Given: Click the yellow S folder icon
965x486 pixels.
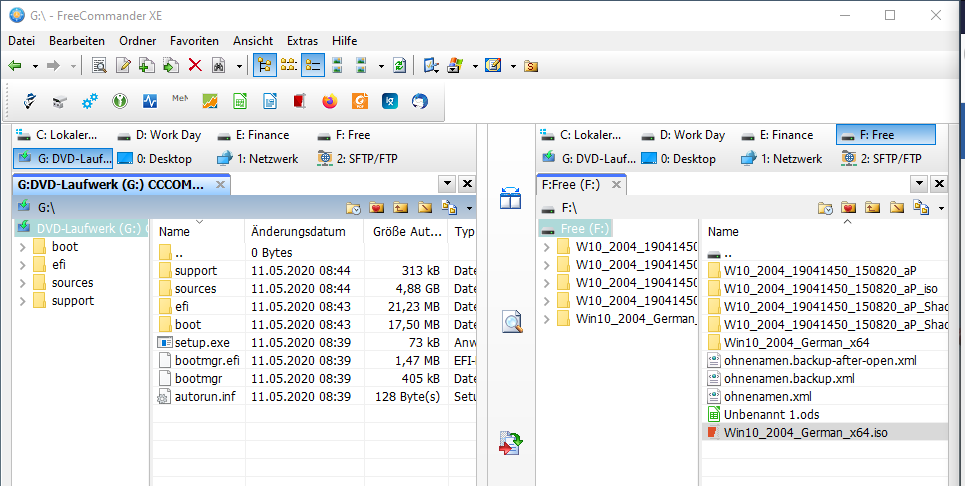Looking at the screenshot, I should [x=531, y=66].
